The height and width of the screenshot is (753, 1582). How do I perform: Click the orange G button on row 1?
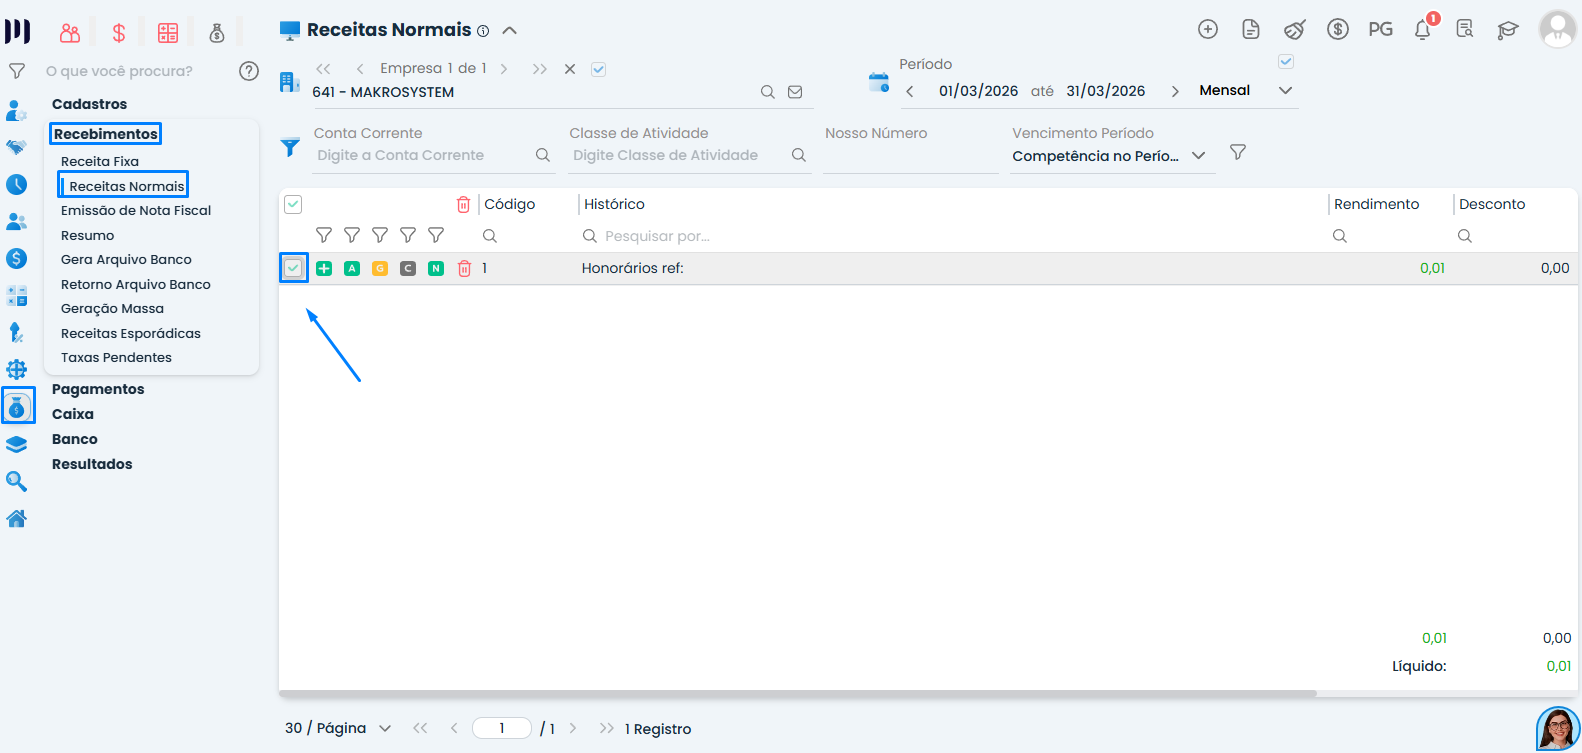[380, 268]
